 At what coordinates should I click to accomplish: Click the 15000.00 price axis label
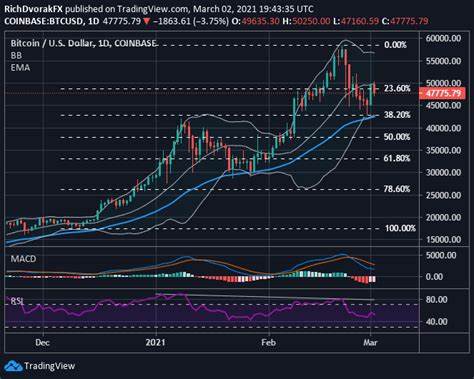pos(443,240)
